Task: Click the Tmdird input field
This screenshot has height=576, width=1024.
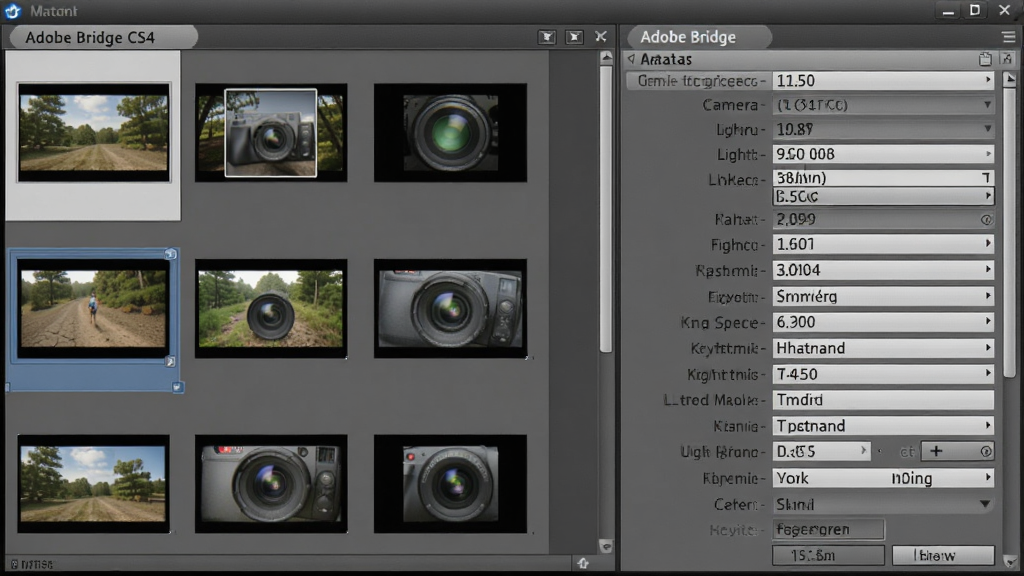Action: click(x=883, y=400)
